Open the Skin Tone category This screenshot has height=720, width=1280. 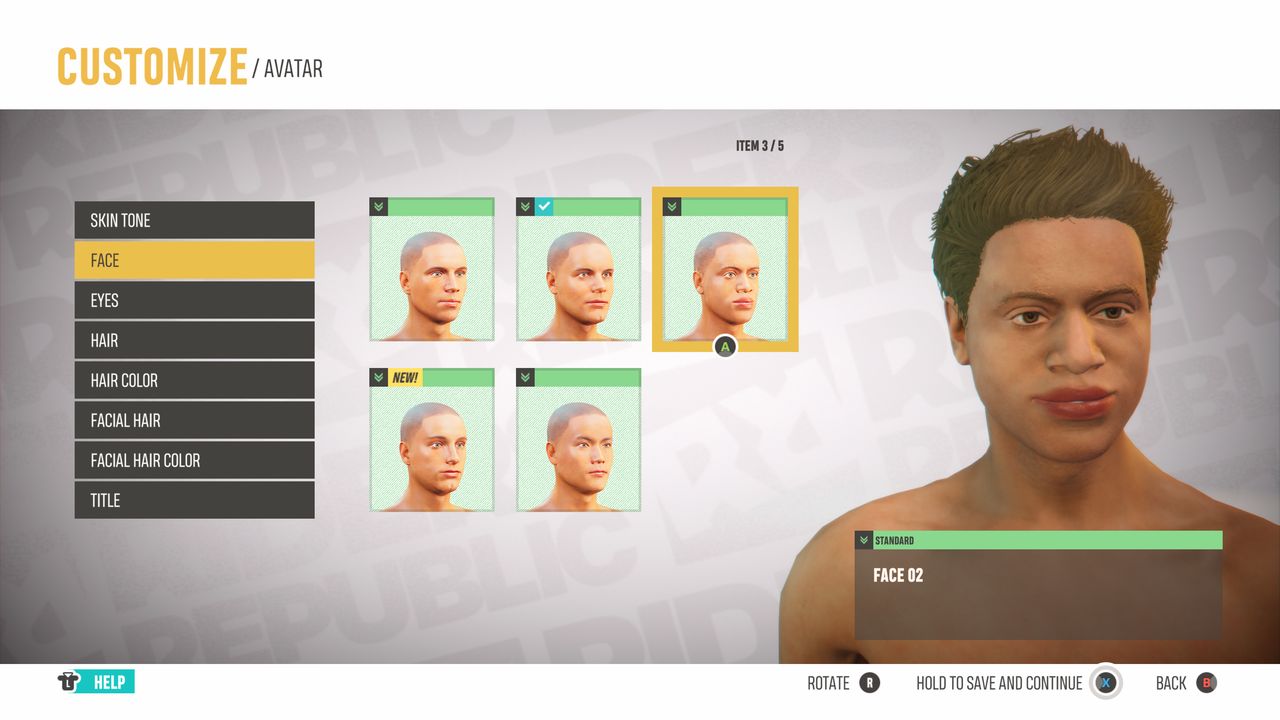pos(194,220)
